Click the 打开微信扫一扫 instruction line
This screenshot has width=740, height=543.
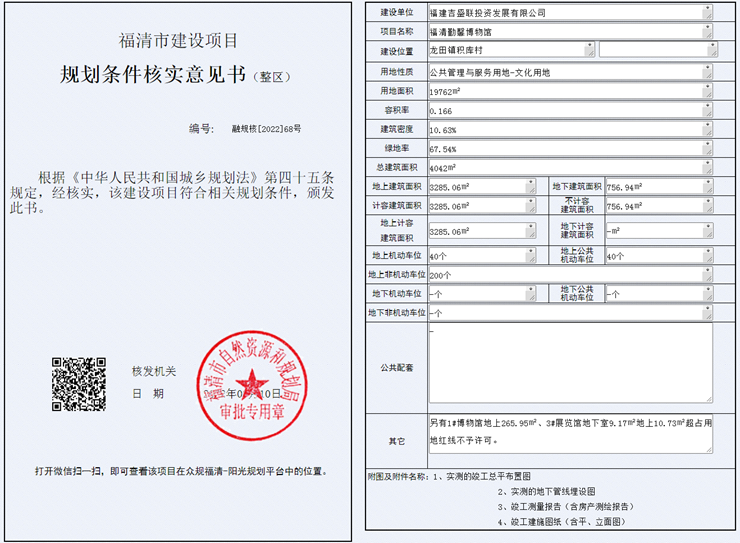[181, 471]
